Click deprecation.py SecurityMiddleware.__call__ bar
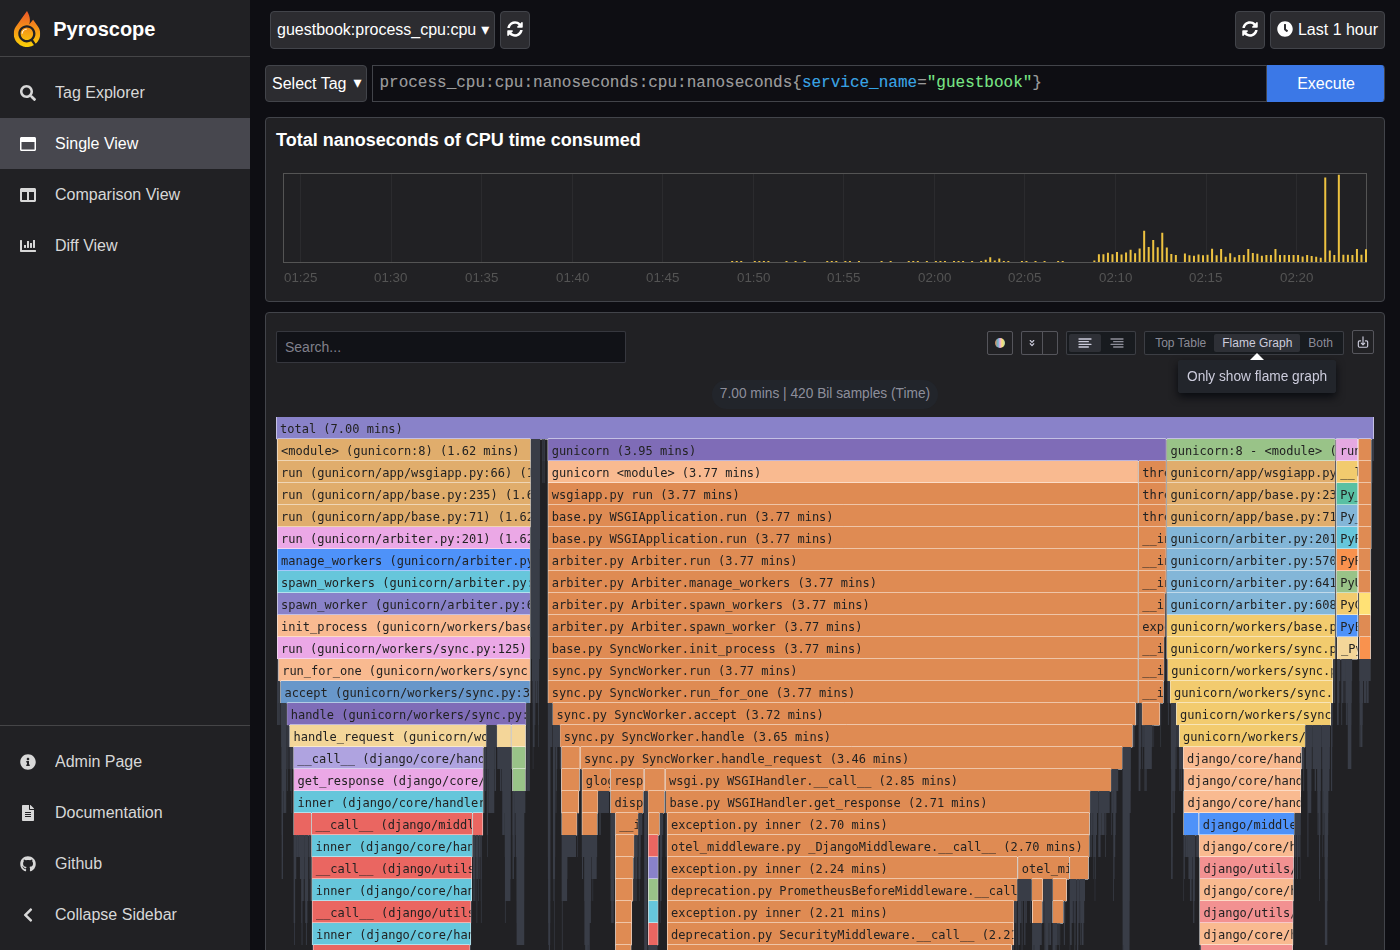The image size is (1400, 950). (840, 935)
